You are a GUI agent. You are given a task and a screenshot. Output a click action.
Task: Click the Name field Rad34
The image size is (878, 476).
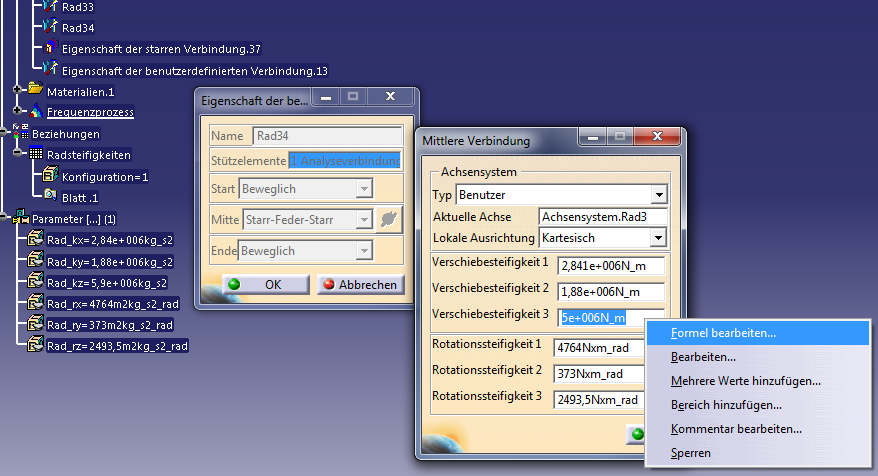pos(328,136)
